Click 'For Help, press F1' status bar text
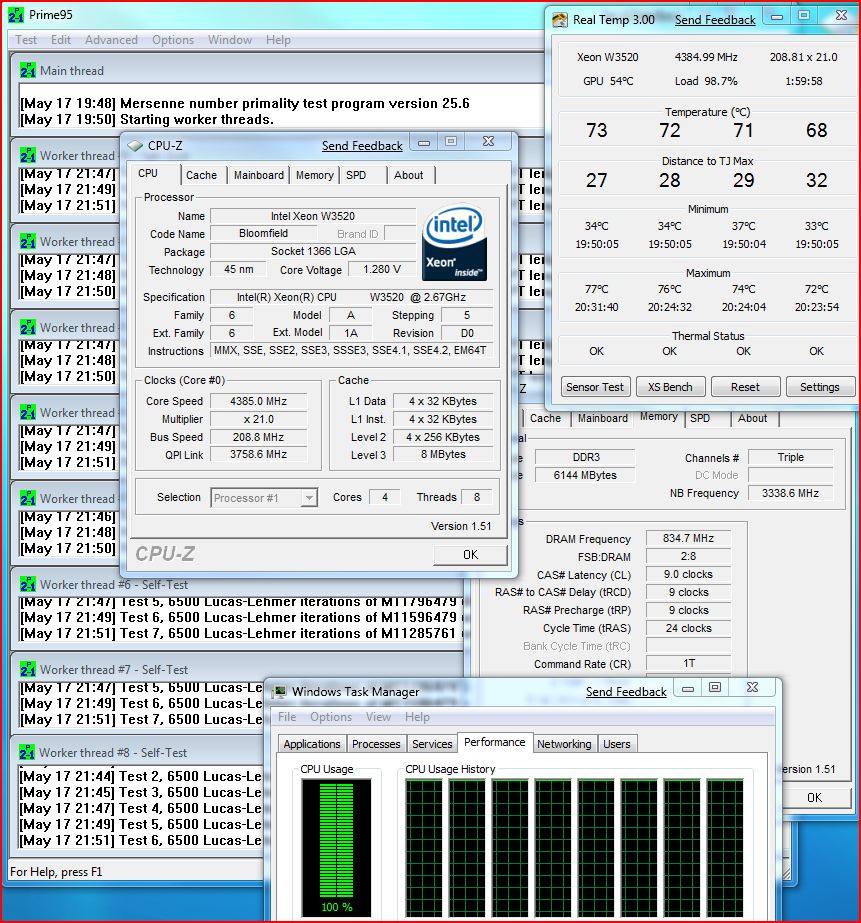Screen dimensions: 861x923 (x=56, y=872)
